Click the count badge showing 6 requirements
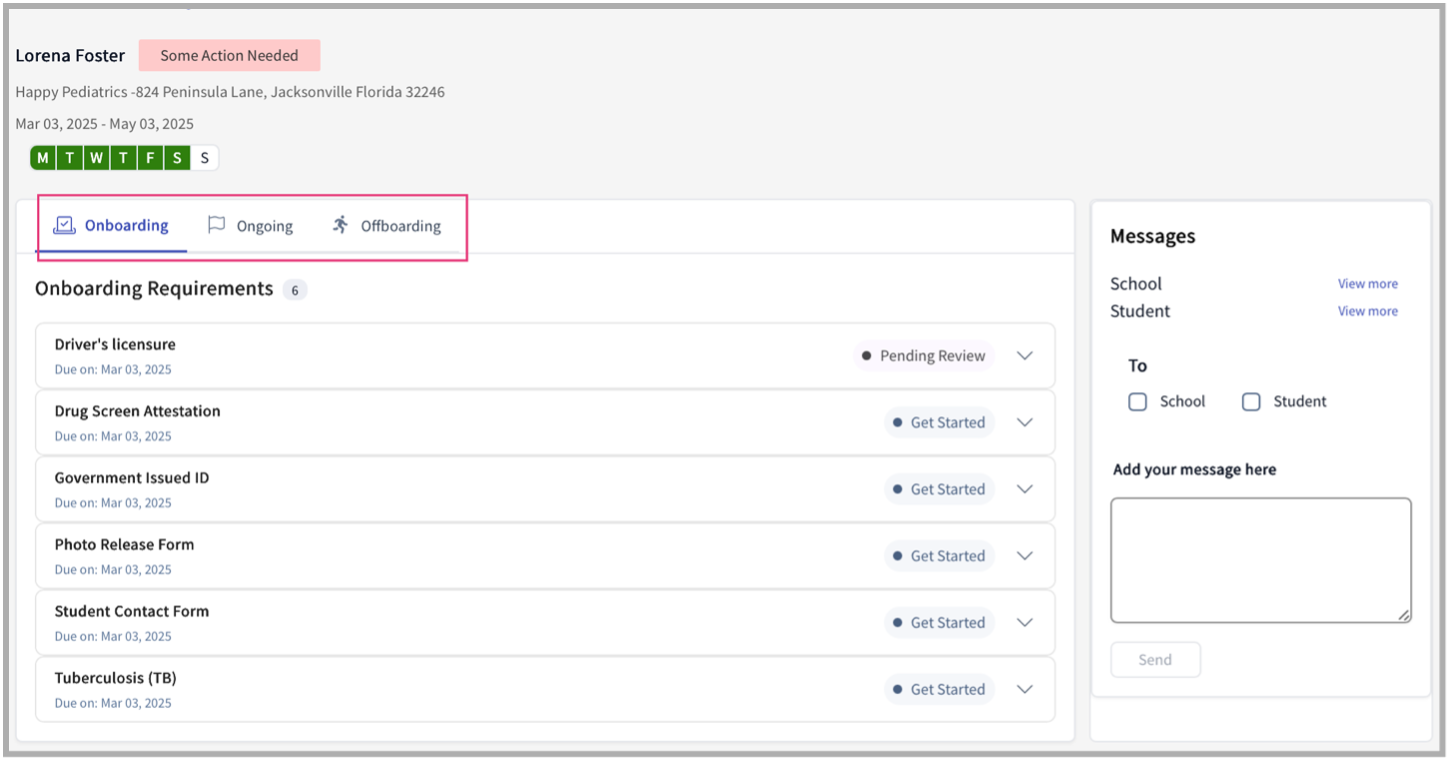The image size is (1451, 760). point(294,289)
